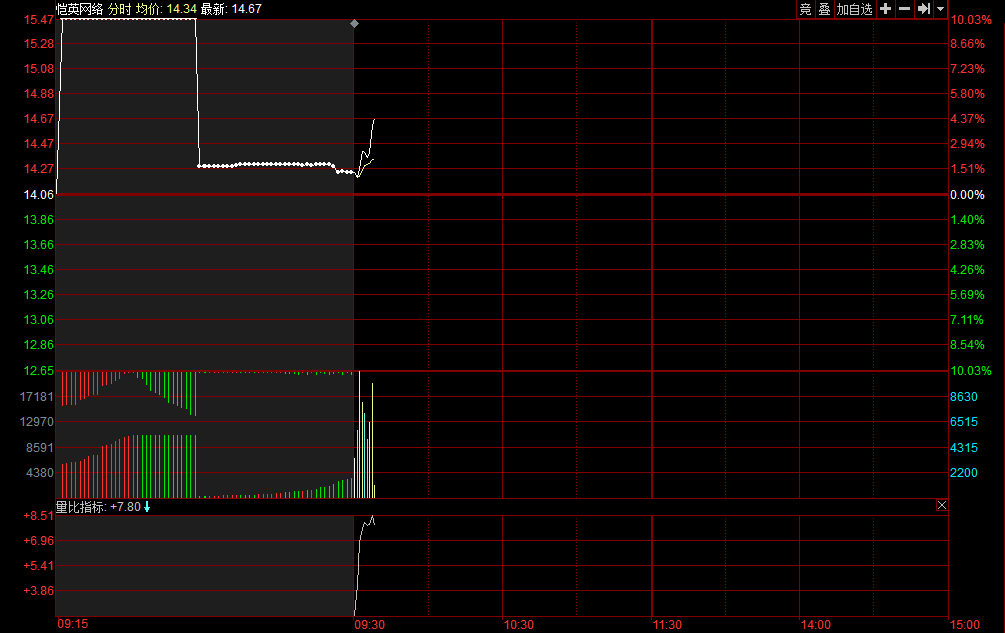The width and height of the screenshot is (1005, 633).
Task: Open the dropdown arrow at top-right corner
Action: 941,9
